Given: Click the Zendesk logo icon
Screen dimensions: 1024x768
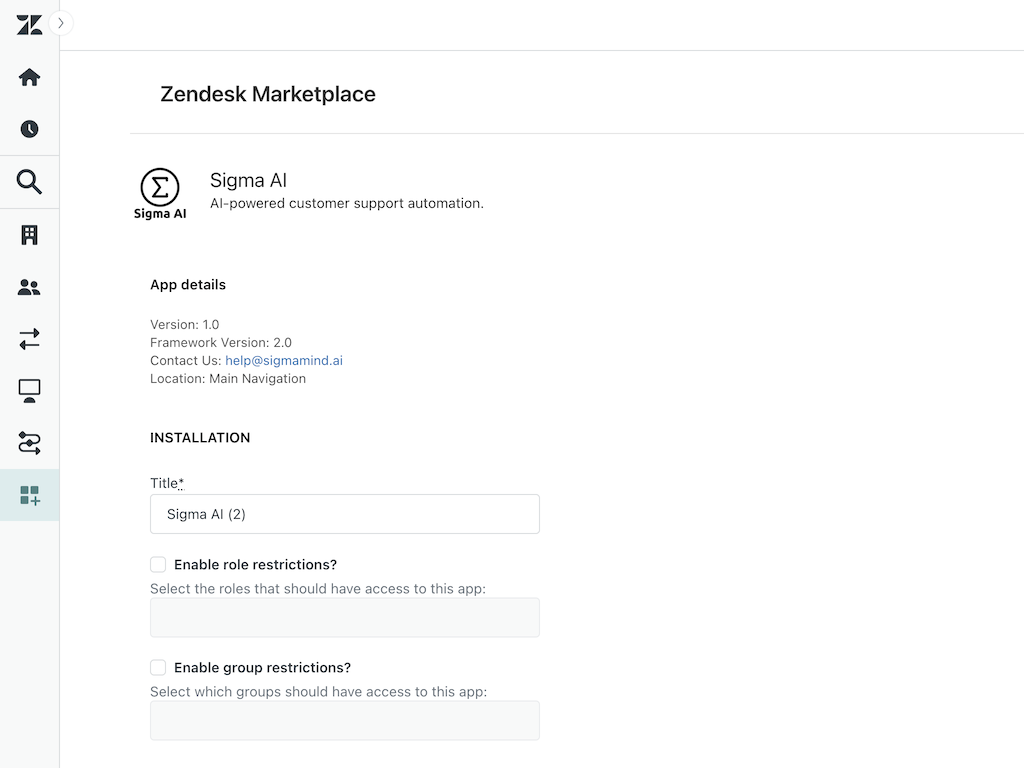Looking at the screenshot, I should pos(29,25).
